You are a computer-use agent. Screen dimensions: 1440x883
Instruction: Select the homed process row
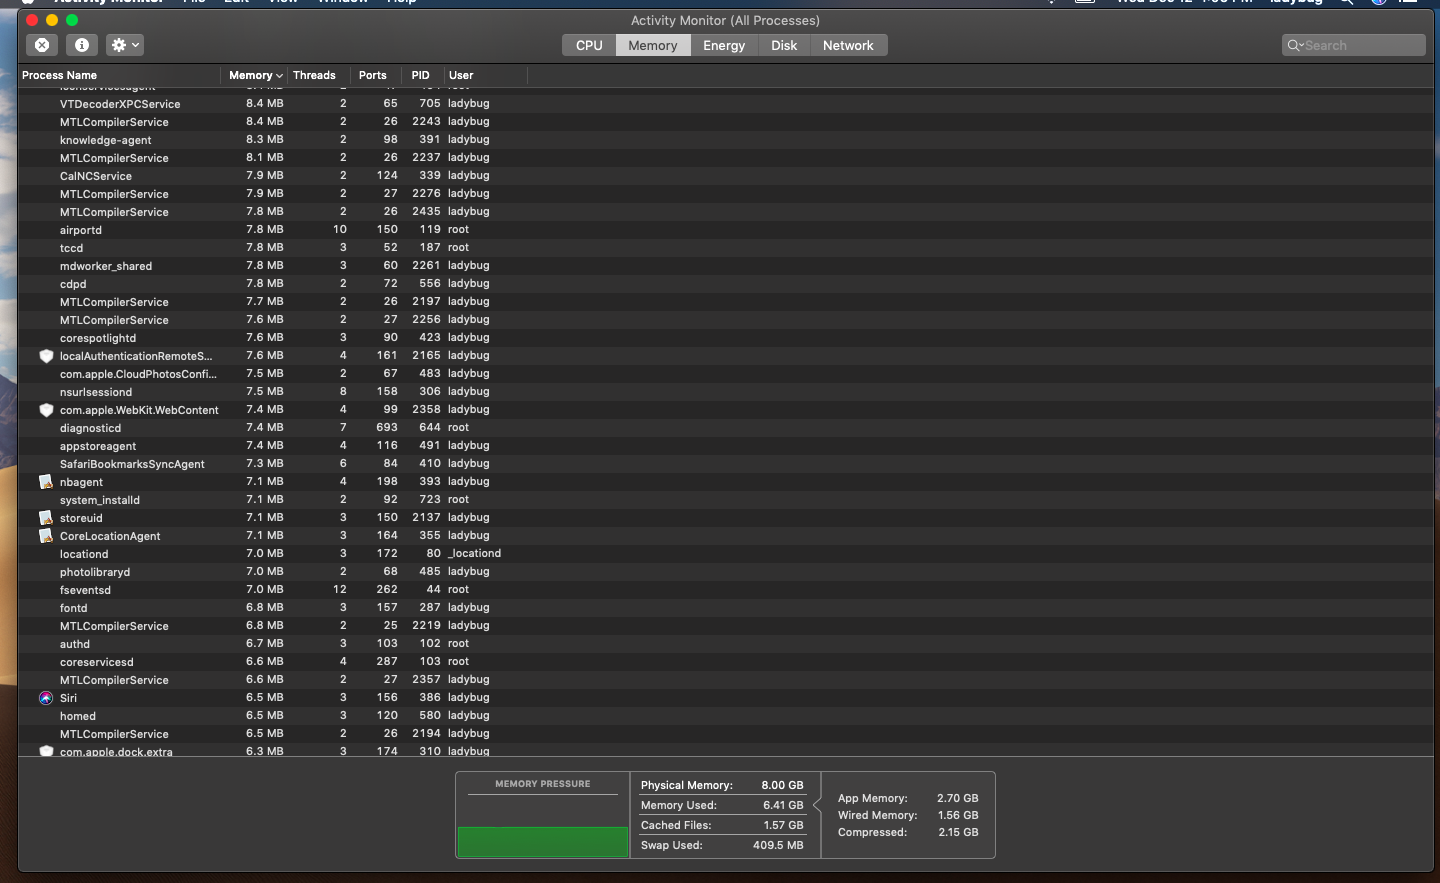point(725,716)
